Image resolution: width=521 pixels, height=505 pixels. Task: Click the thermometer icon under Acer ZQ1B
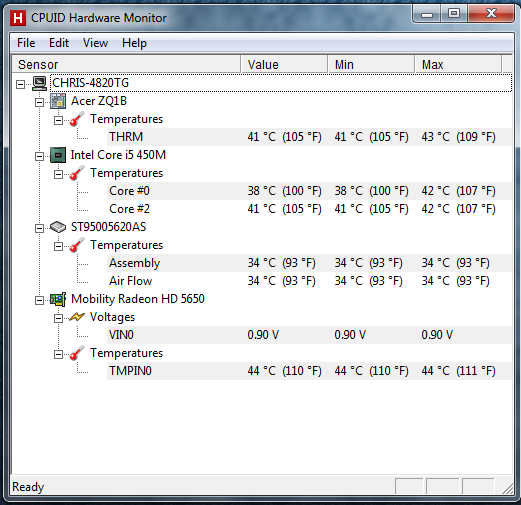[77, 119]
